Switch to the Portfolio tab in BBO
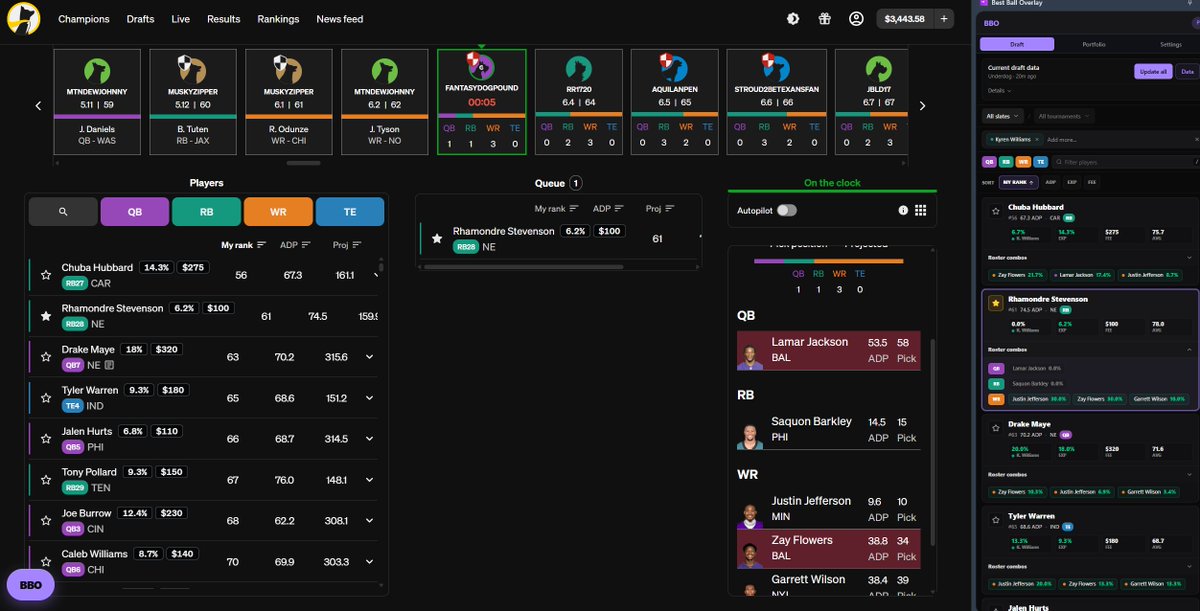 pyautogui.click(x=1093, y=44)
